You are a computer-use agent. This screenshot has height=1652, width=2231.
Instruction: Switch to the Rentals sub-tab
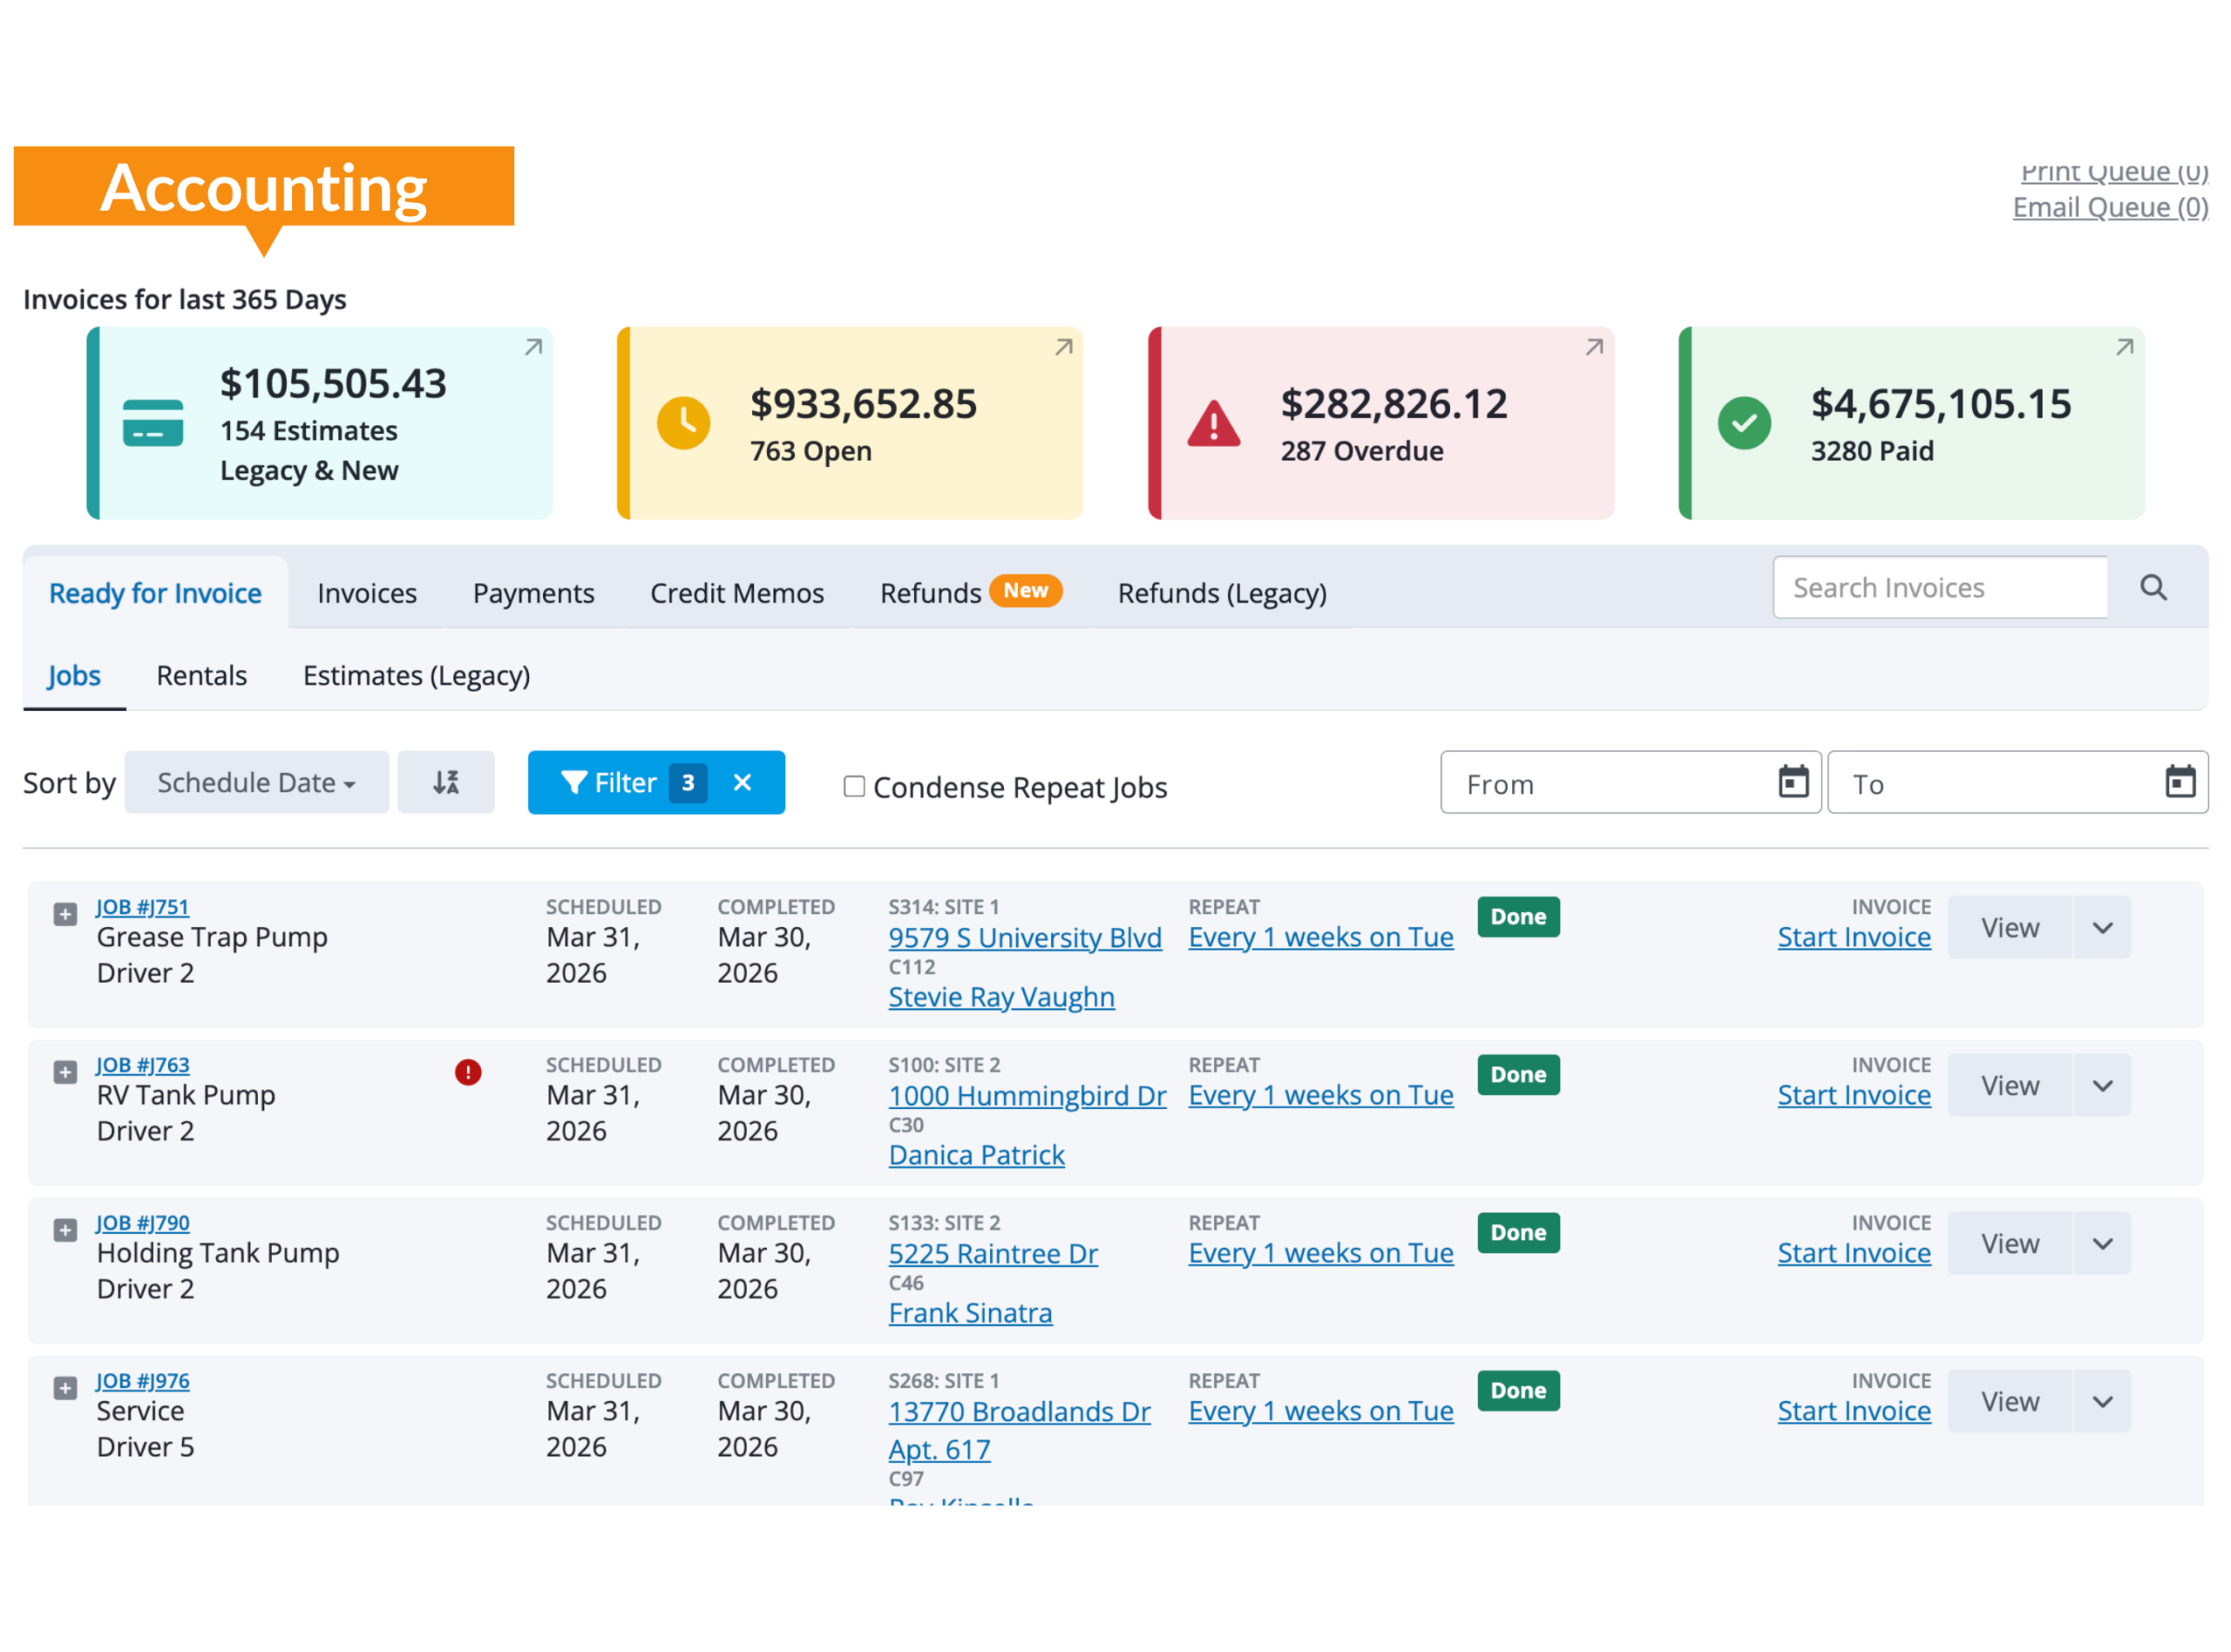point(201,676)
